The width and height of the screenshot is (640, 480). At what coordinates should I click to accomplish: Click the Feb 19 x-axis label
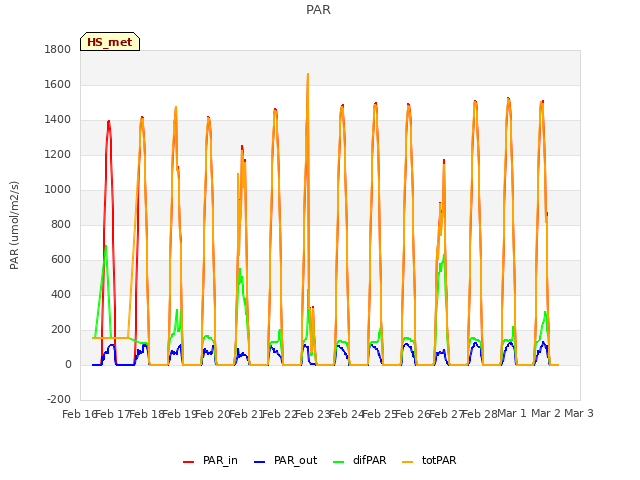[179, 414]
